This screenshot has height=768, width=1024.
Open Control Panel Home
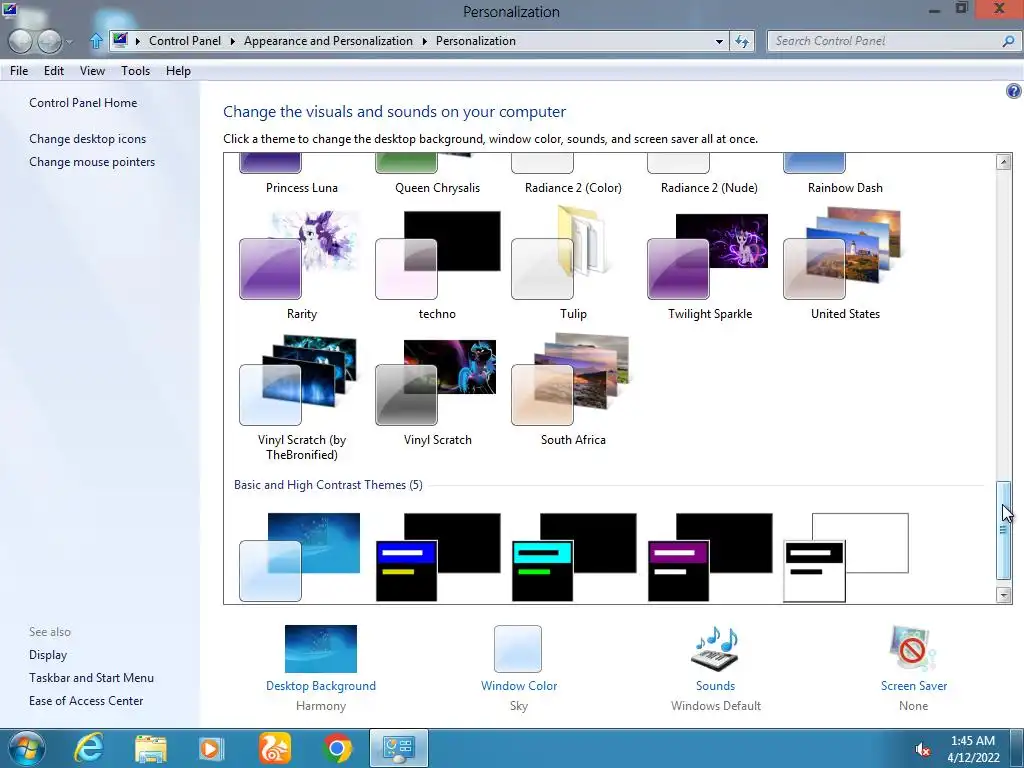coord(83,103)
